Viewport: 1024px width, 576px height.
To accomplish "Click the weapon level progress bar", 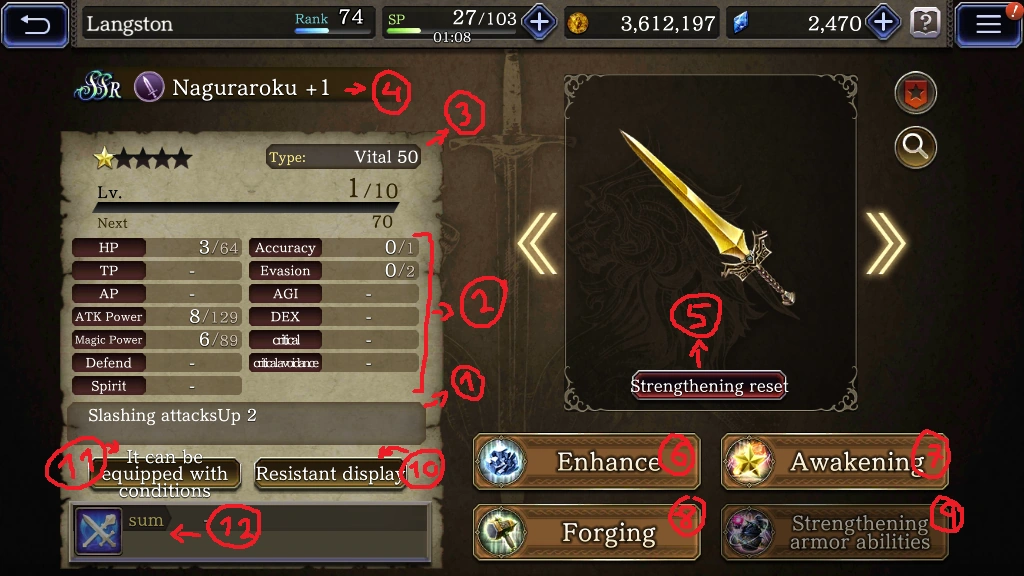I will tap(246, 208).
